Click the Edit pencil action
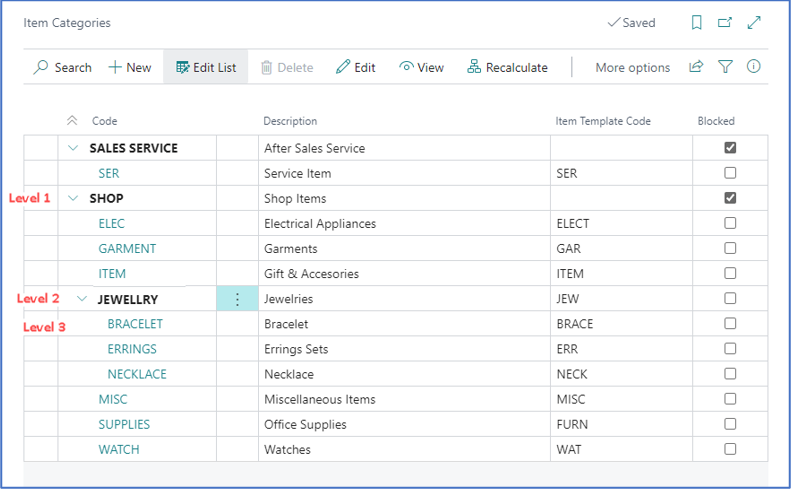 [356, 67]
